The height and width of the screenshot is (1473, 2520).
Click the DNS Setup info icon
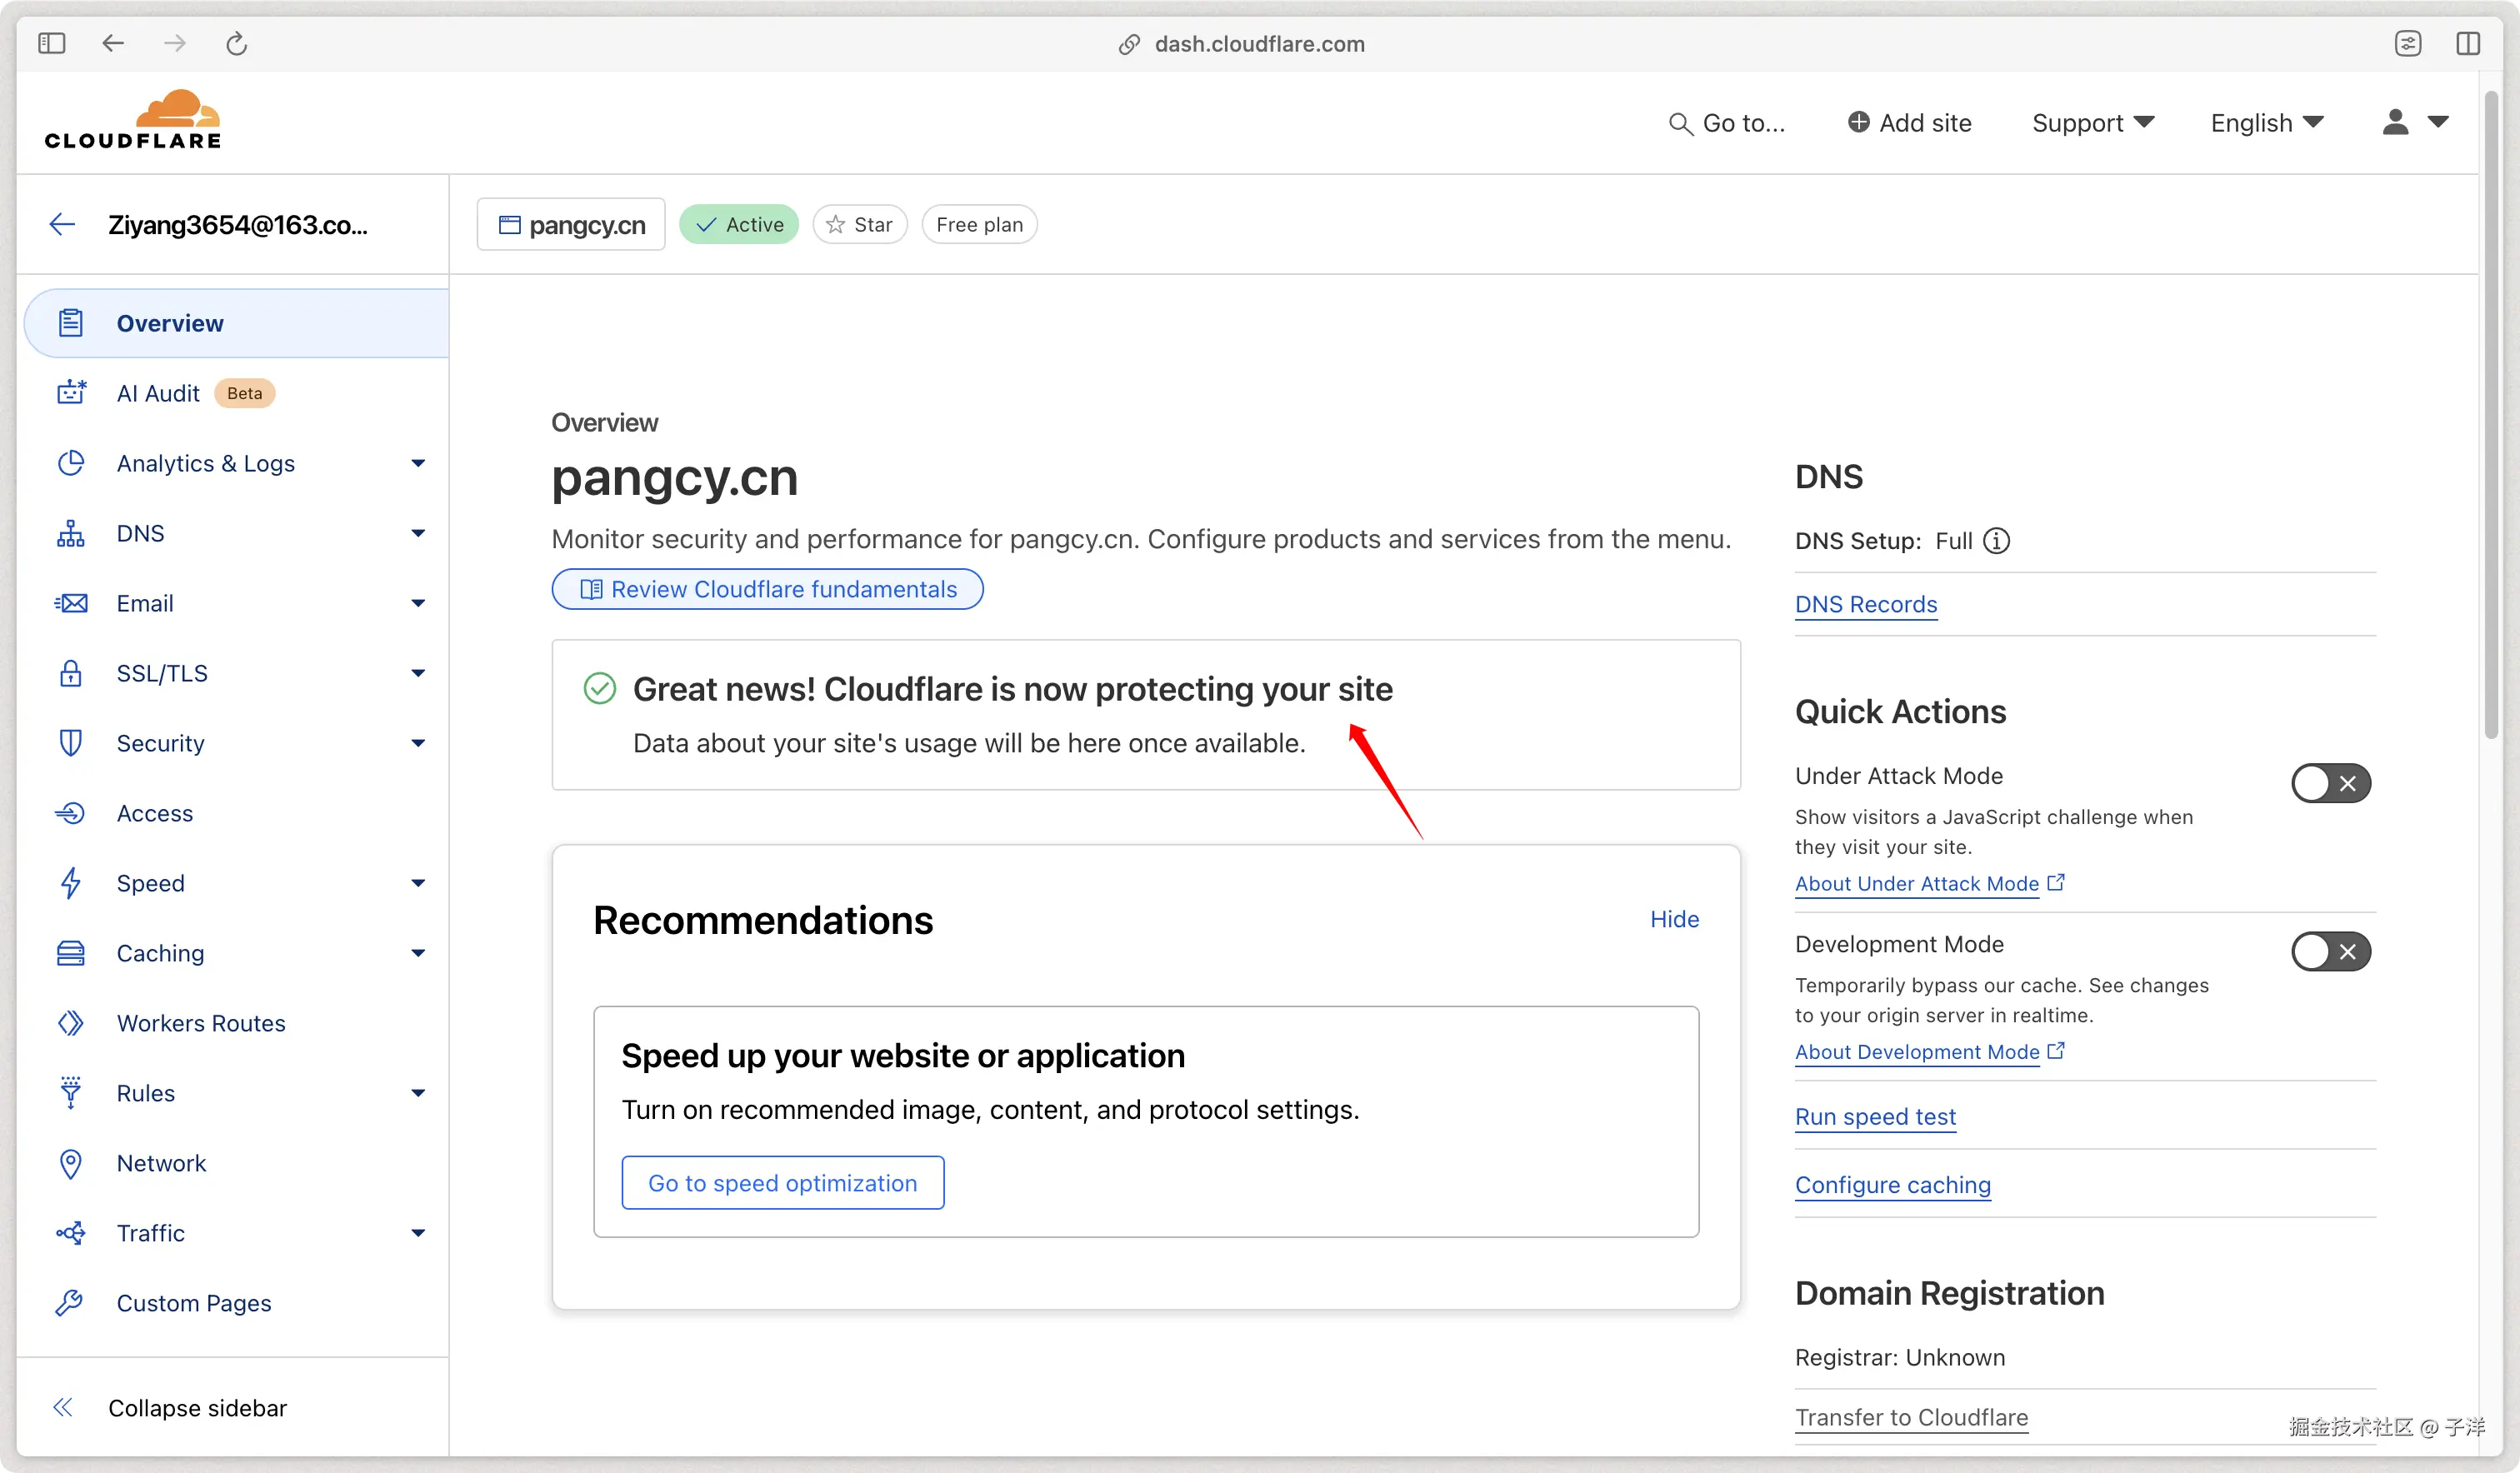click(1996, 541)
